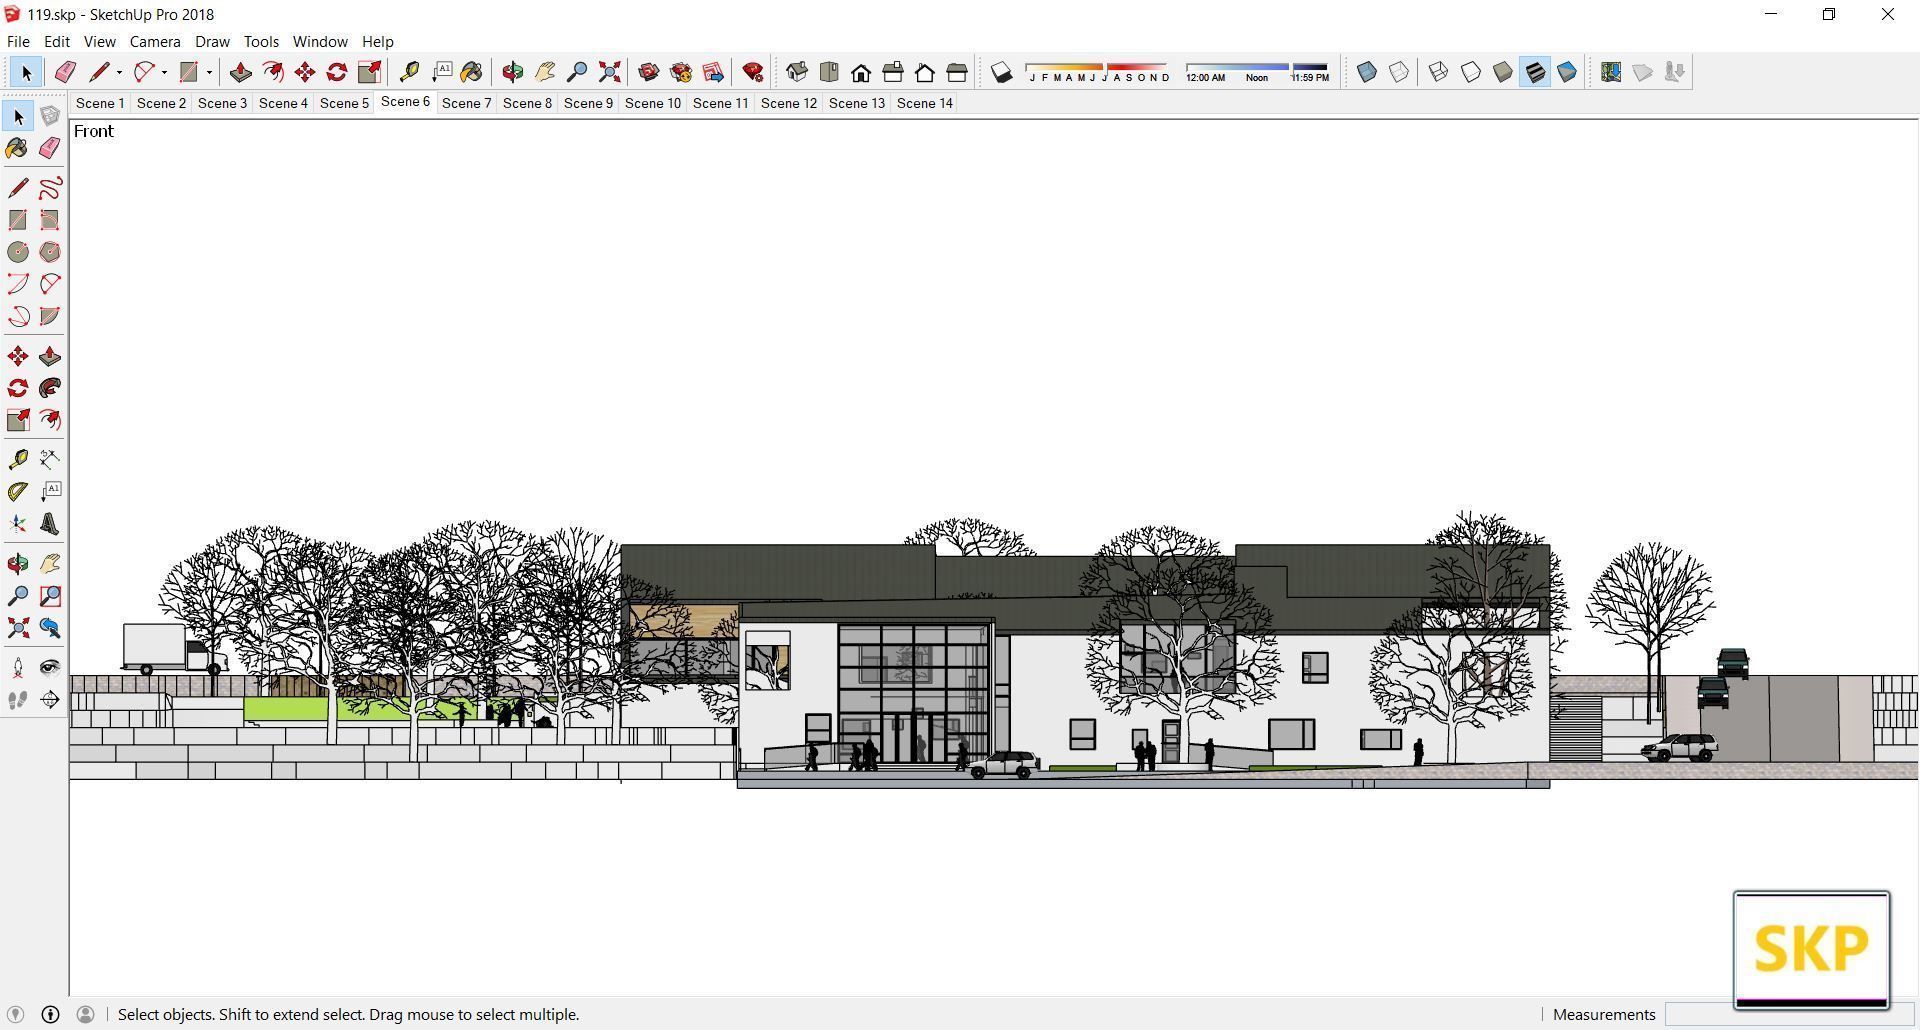Toggle Show/Hide Shadows button

click(1001, 72)
